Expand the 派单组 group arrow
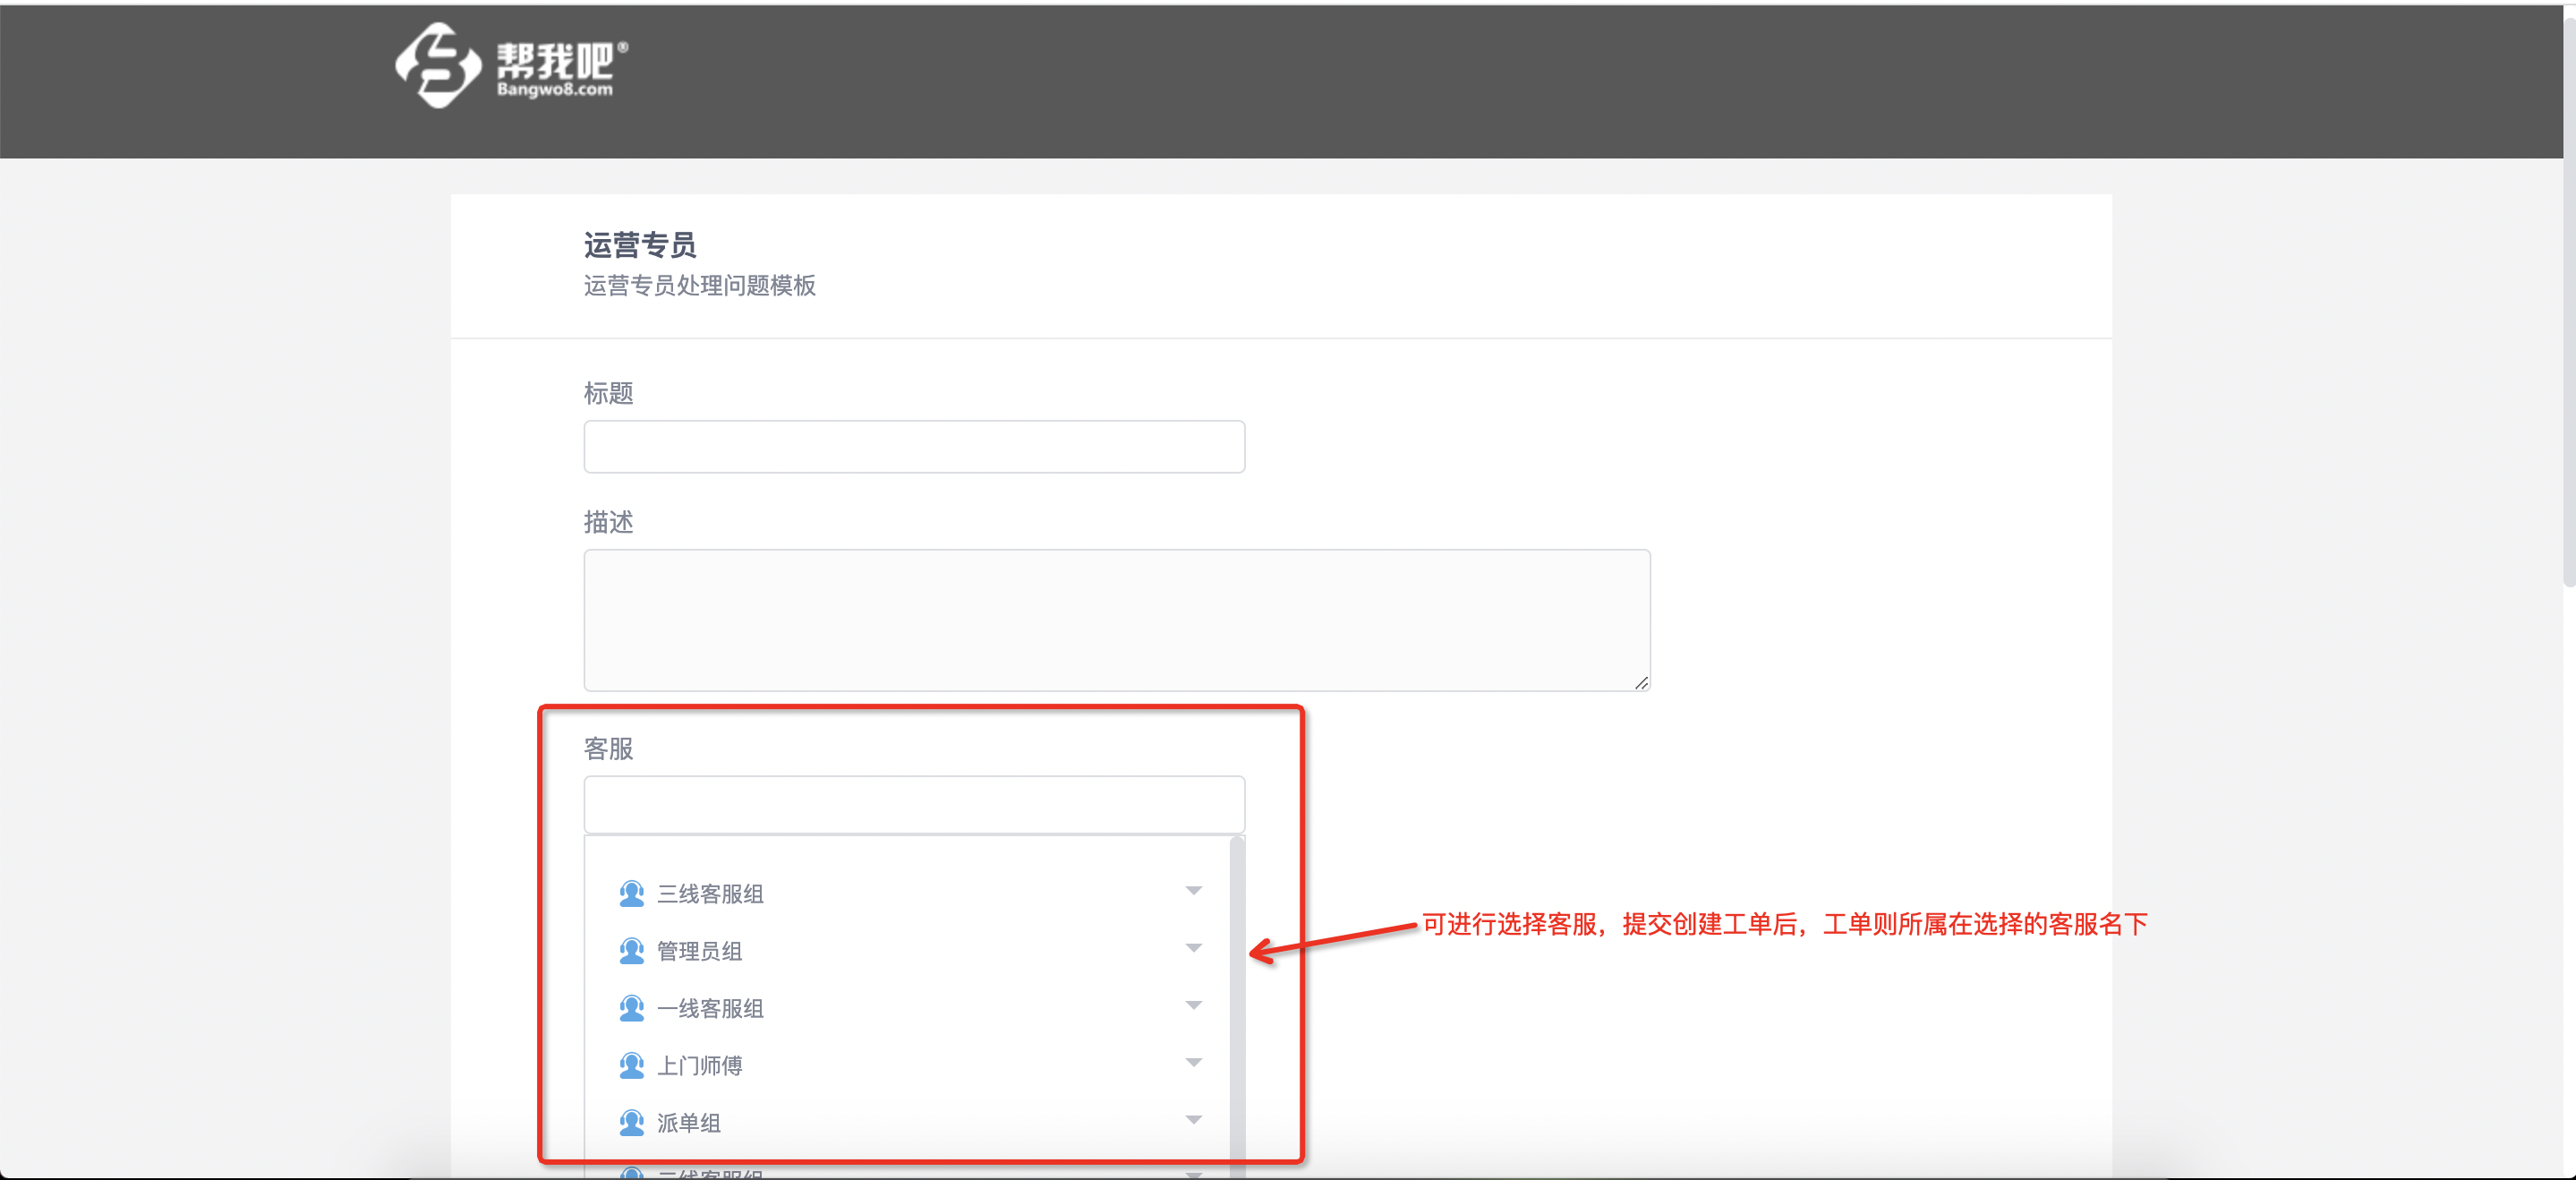 coord(1193,1119)
